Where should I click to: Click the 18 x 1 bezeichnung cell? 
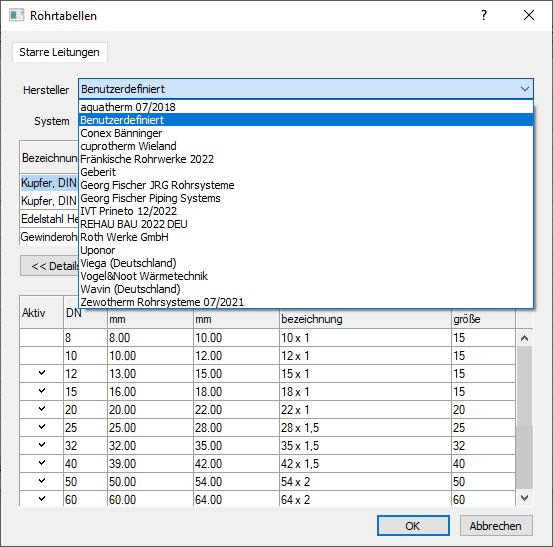[x=365, y=391]
